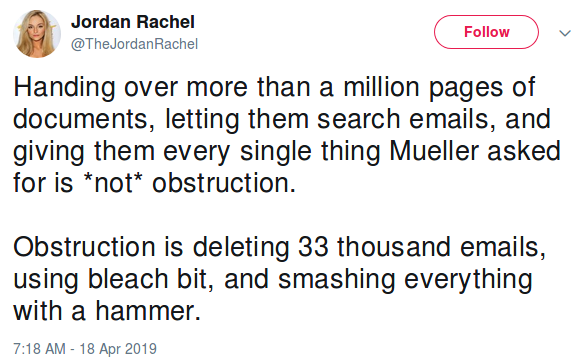Open the @TheJordanRachel handle link
The width and height of the screenshot is (571, 364).
134,44
